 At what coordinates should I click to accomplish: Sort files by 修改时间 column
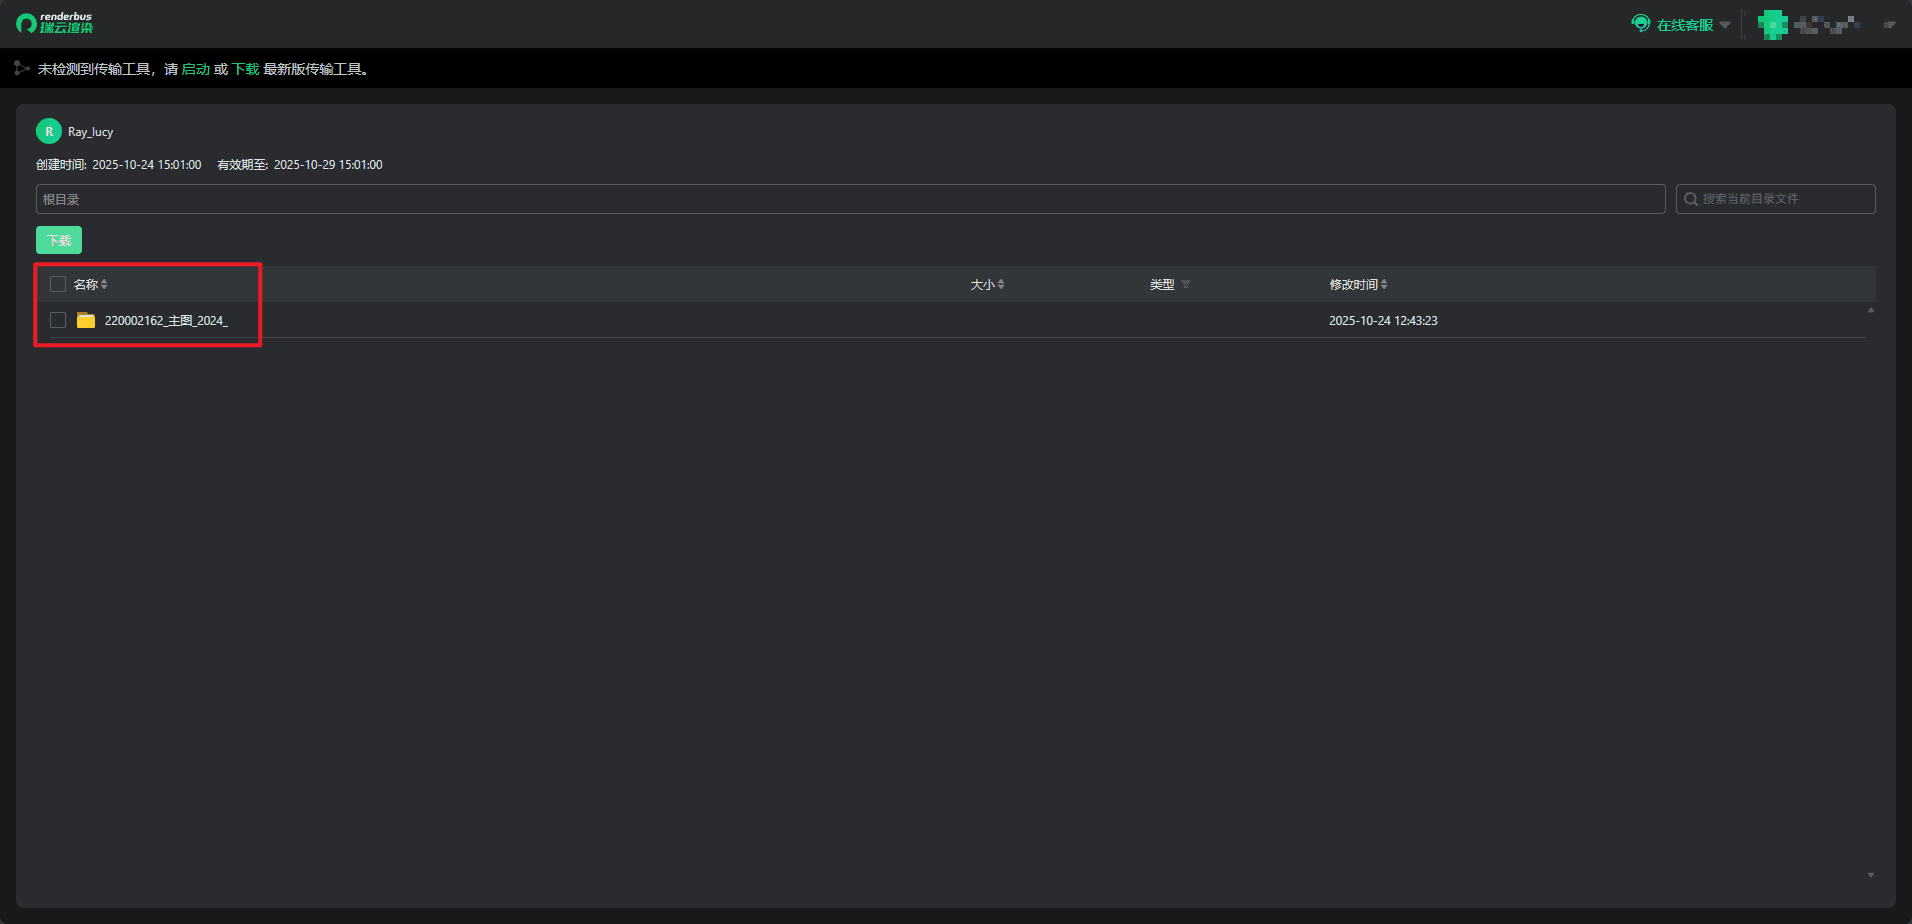tap(1384, 285)
